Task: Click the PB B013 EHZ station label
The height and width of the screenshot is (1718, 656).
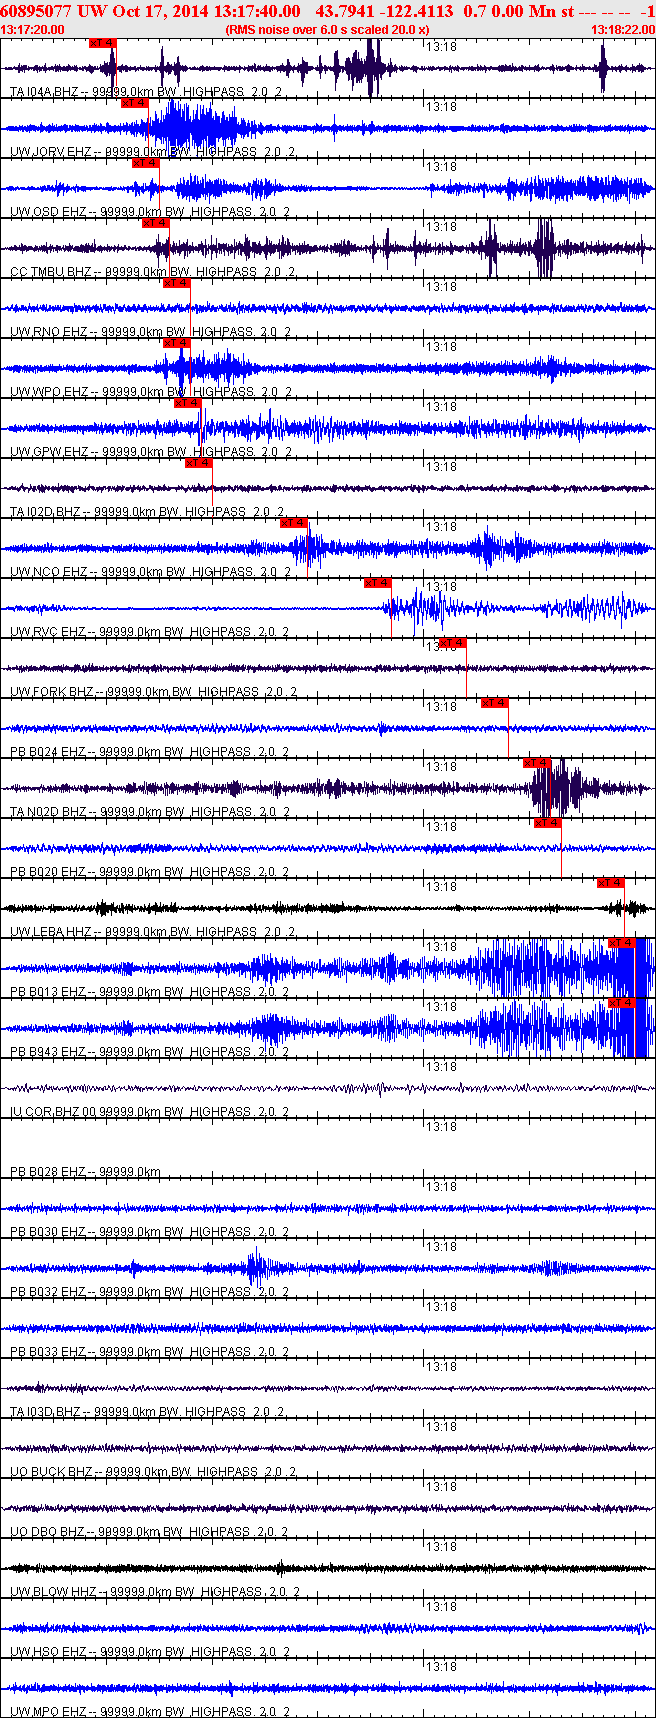Action: click(149, 992)
